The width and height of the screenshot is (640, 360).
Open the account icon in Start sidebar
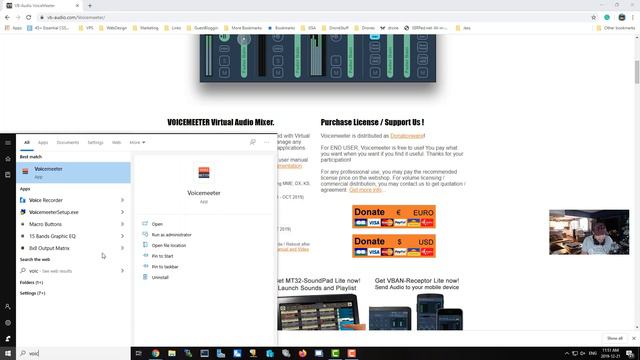tap(8, 307)
